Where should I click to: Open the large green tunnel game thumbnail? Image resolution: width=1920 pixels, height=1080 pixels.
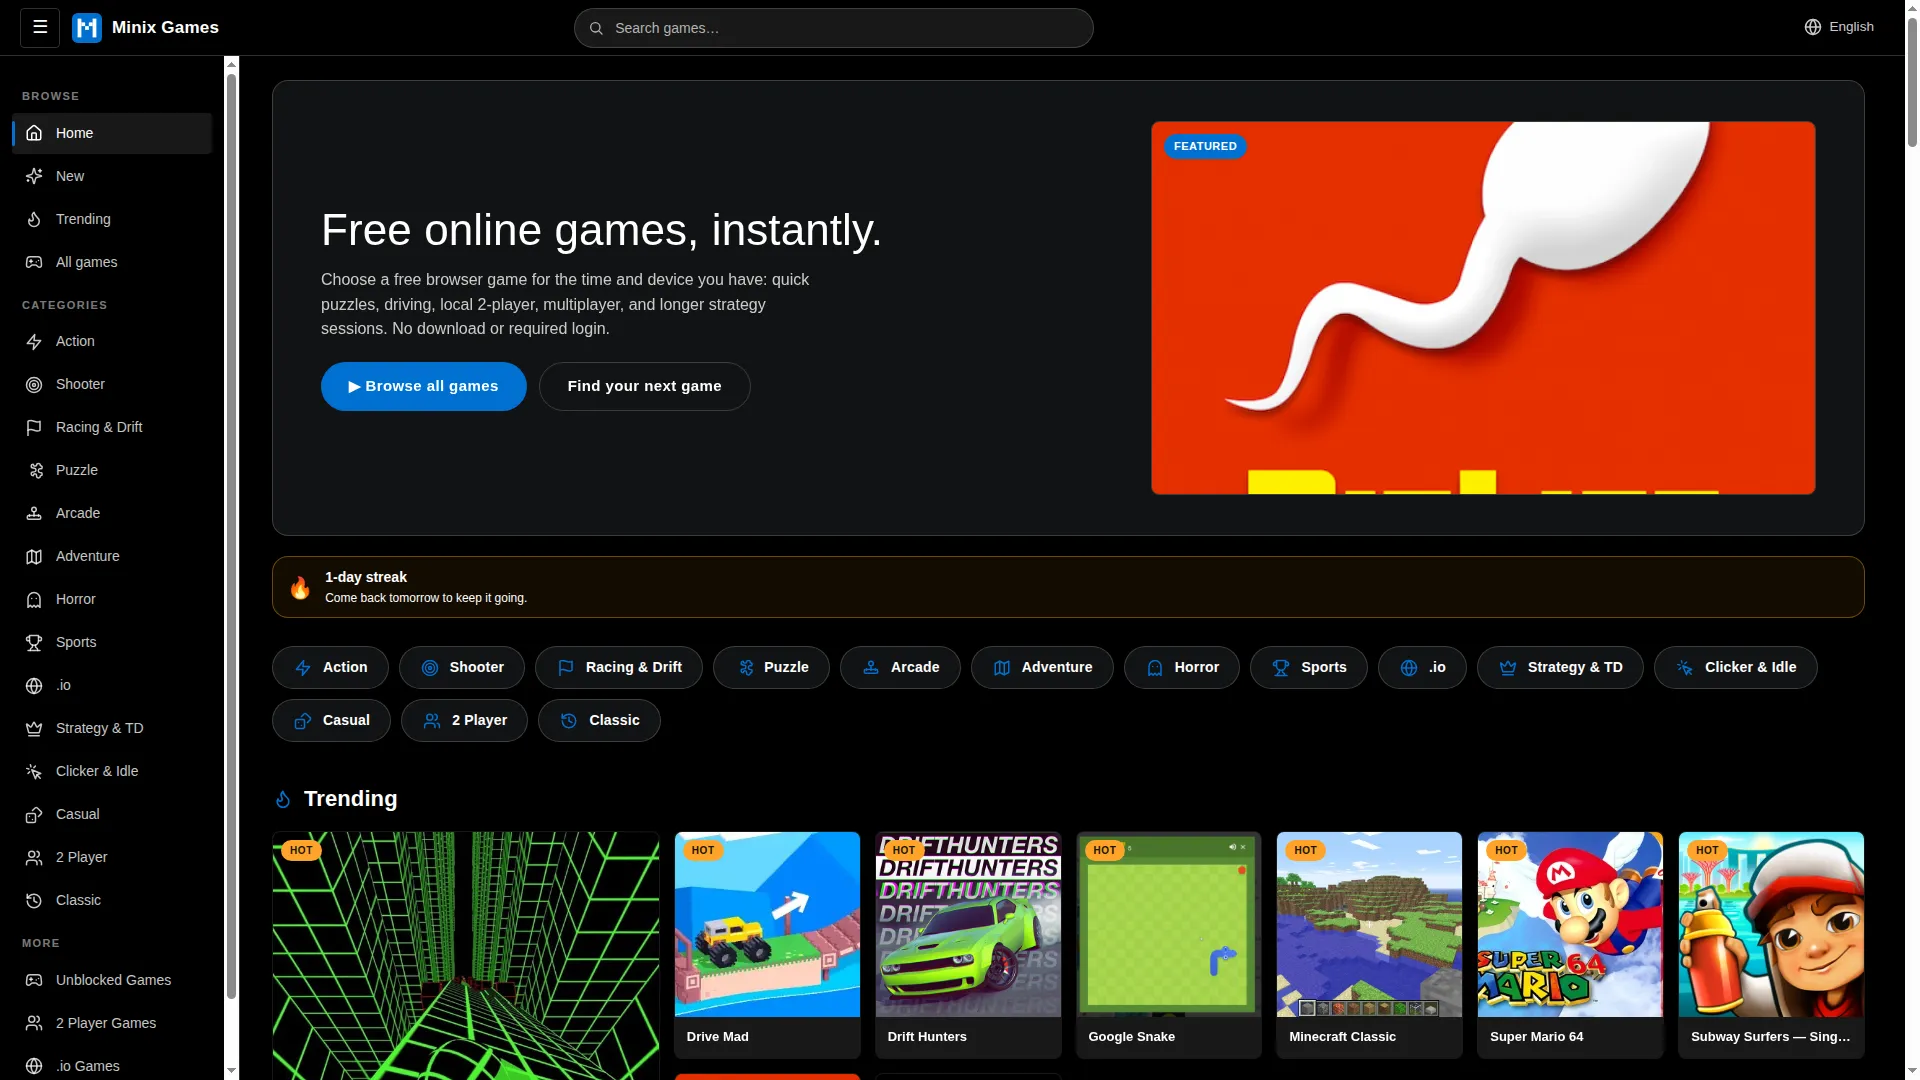(x=466, y=956)
